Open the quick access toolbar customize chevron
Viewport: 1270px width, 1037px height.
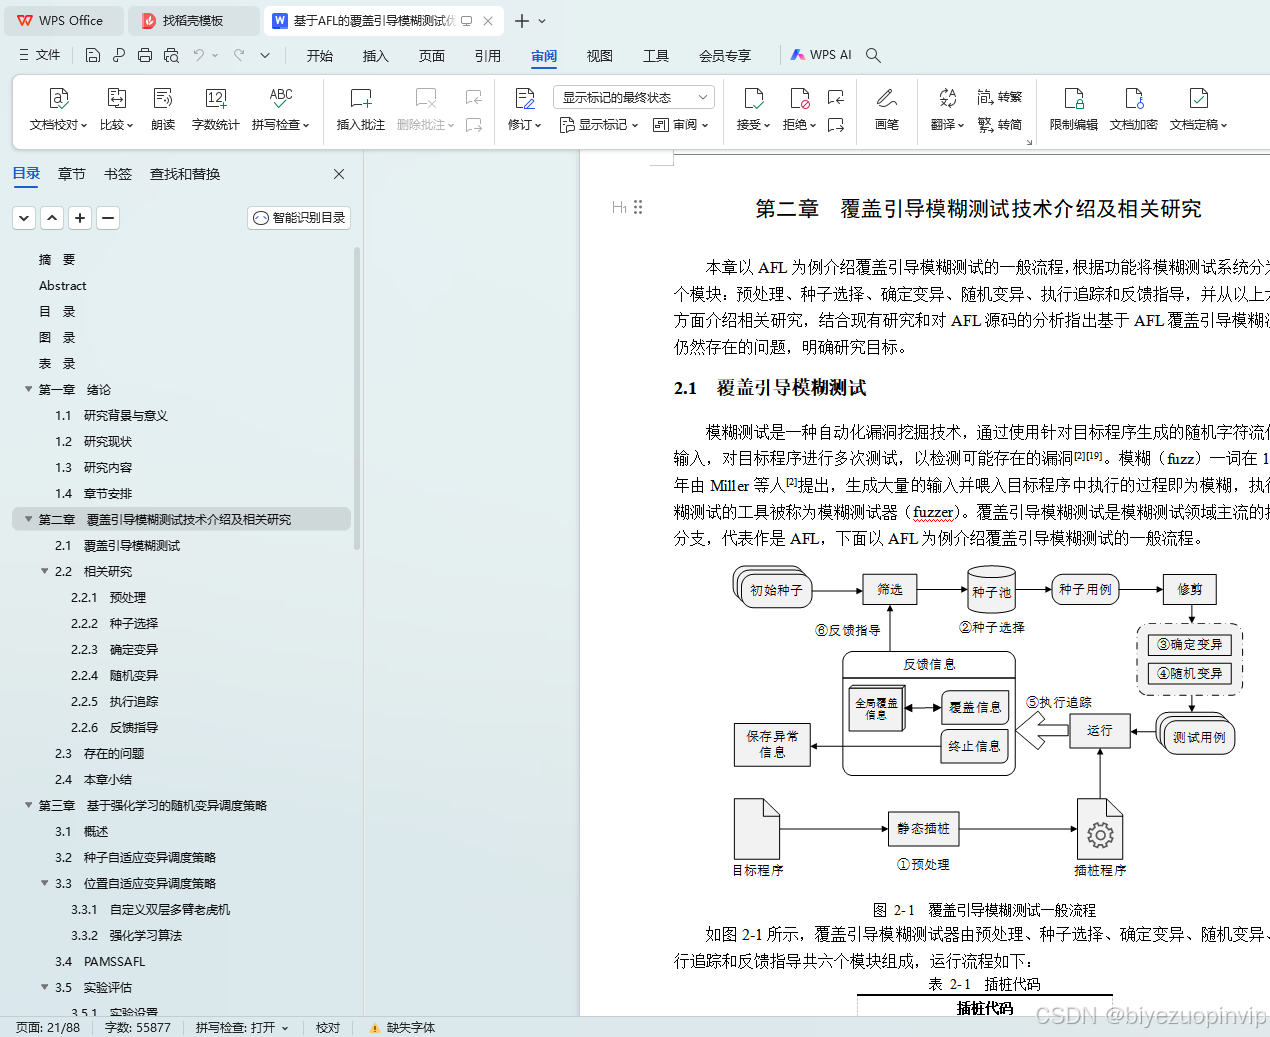265,55
